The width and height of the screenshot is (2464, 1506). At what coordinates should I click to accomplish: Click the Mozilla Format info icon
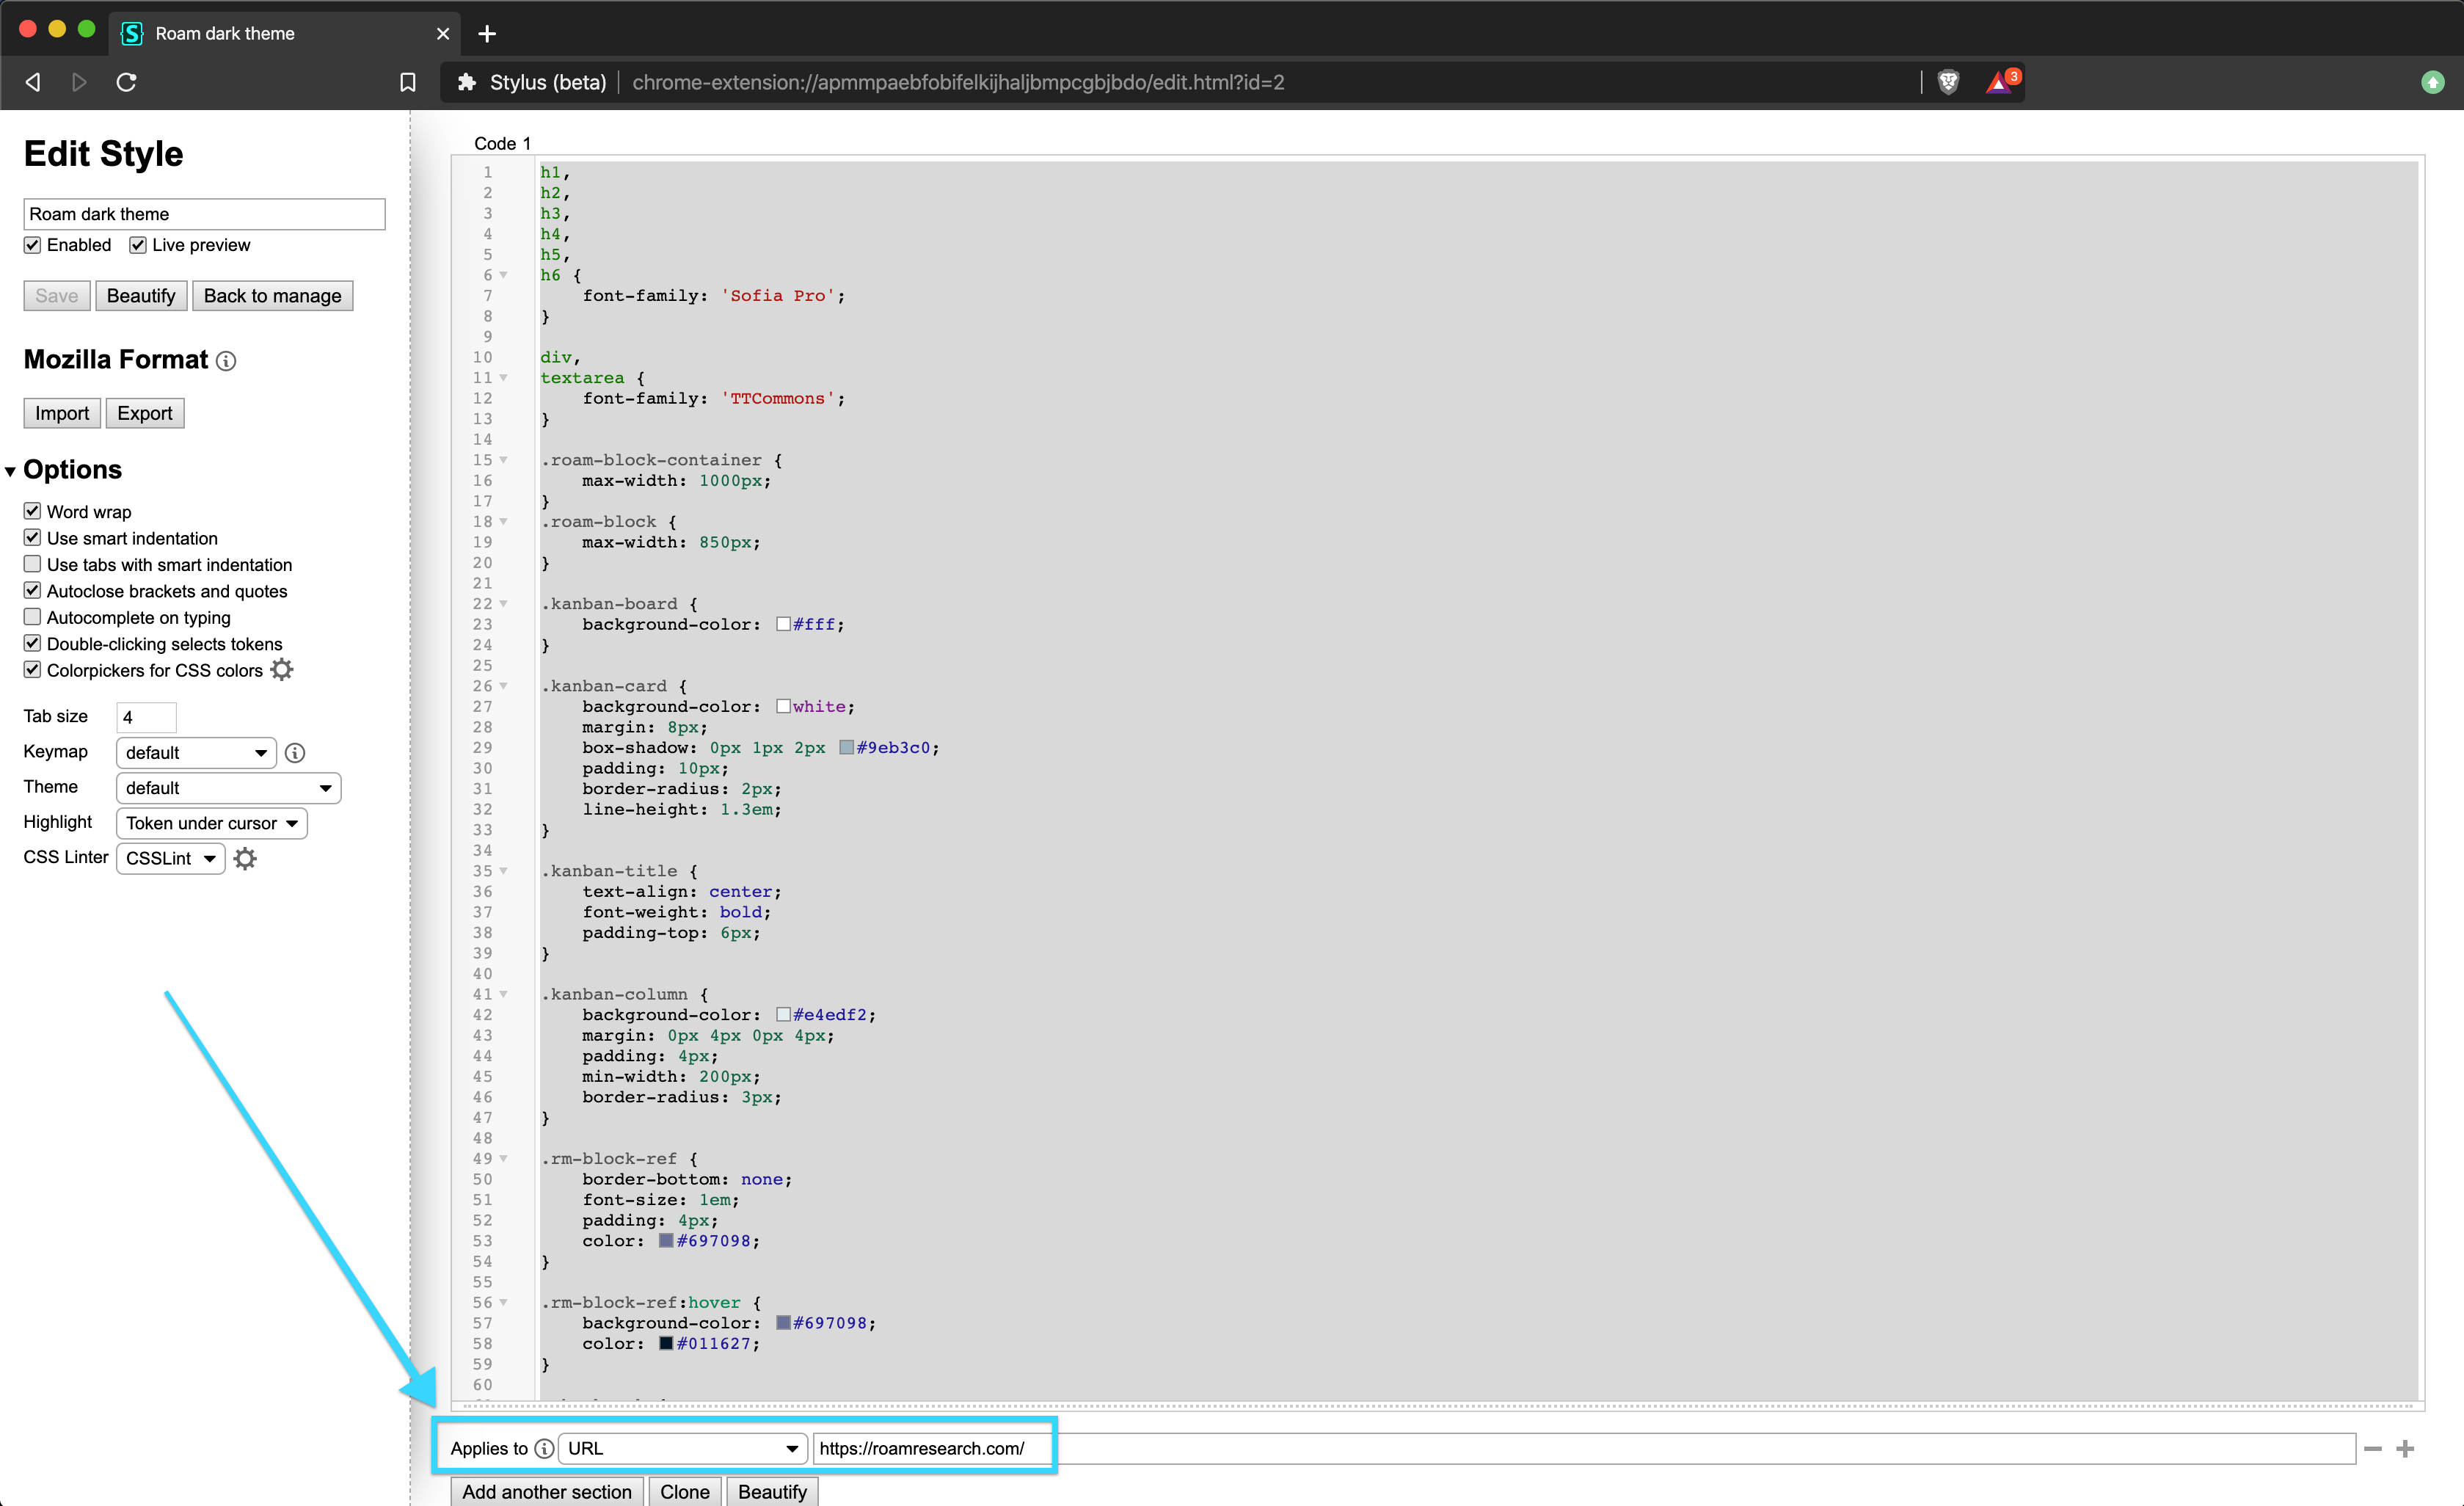227,361
